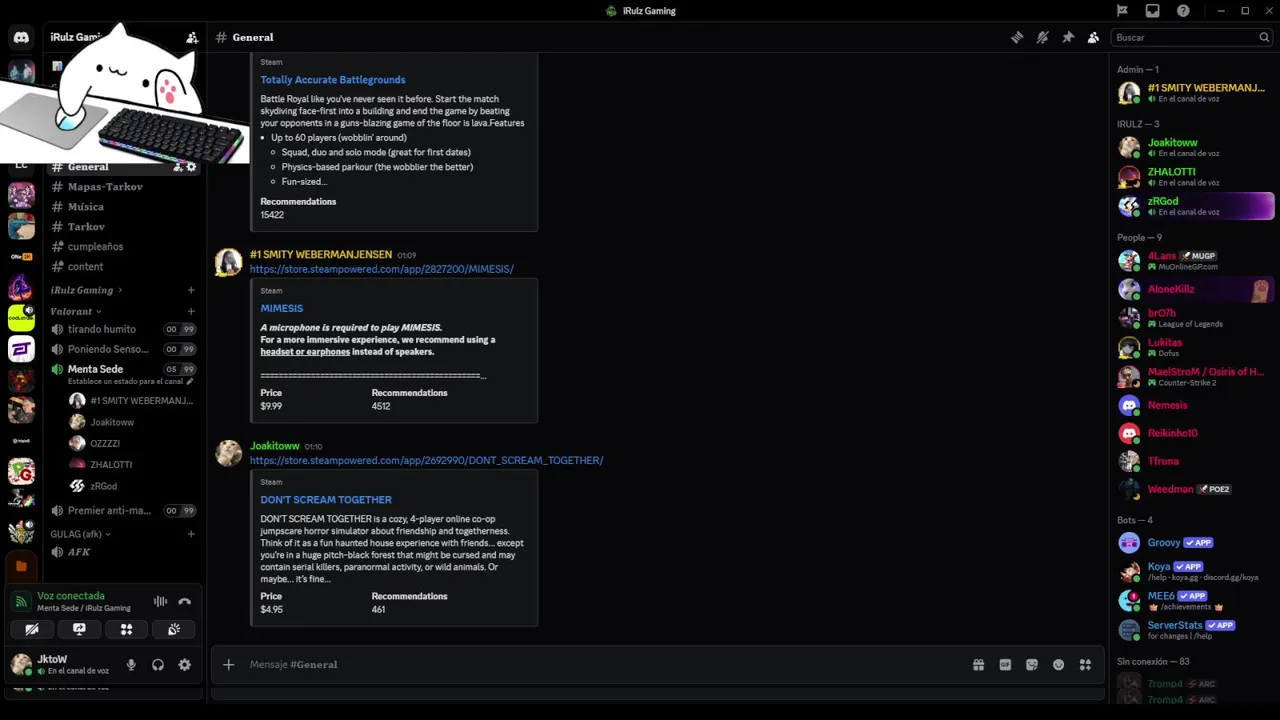Select member AloneKillz in member list
Screen dimensions: 1280x720
[x=1194, y=289]
